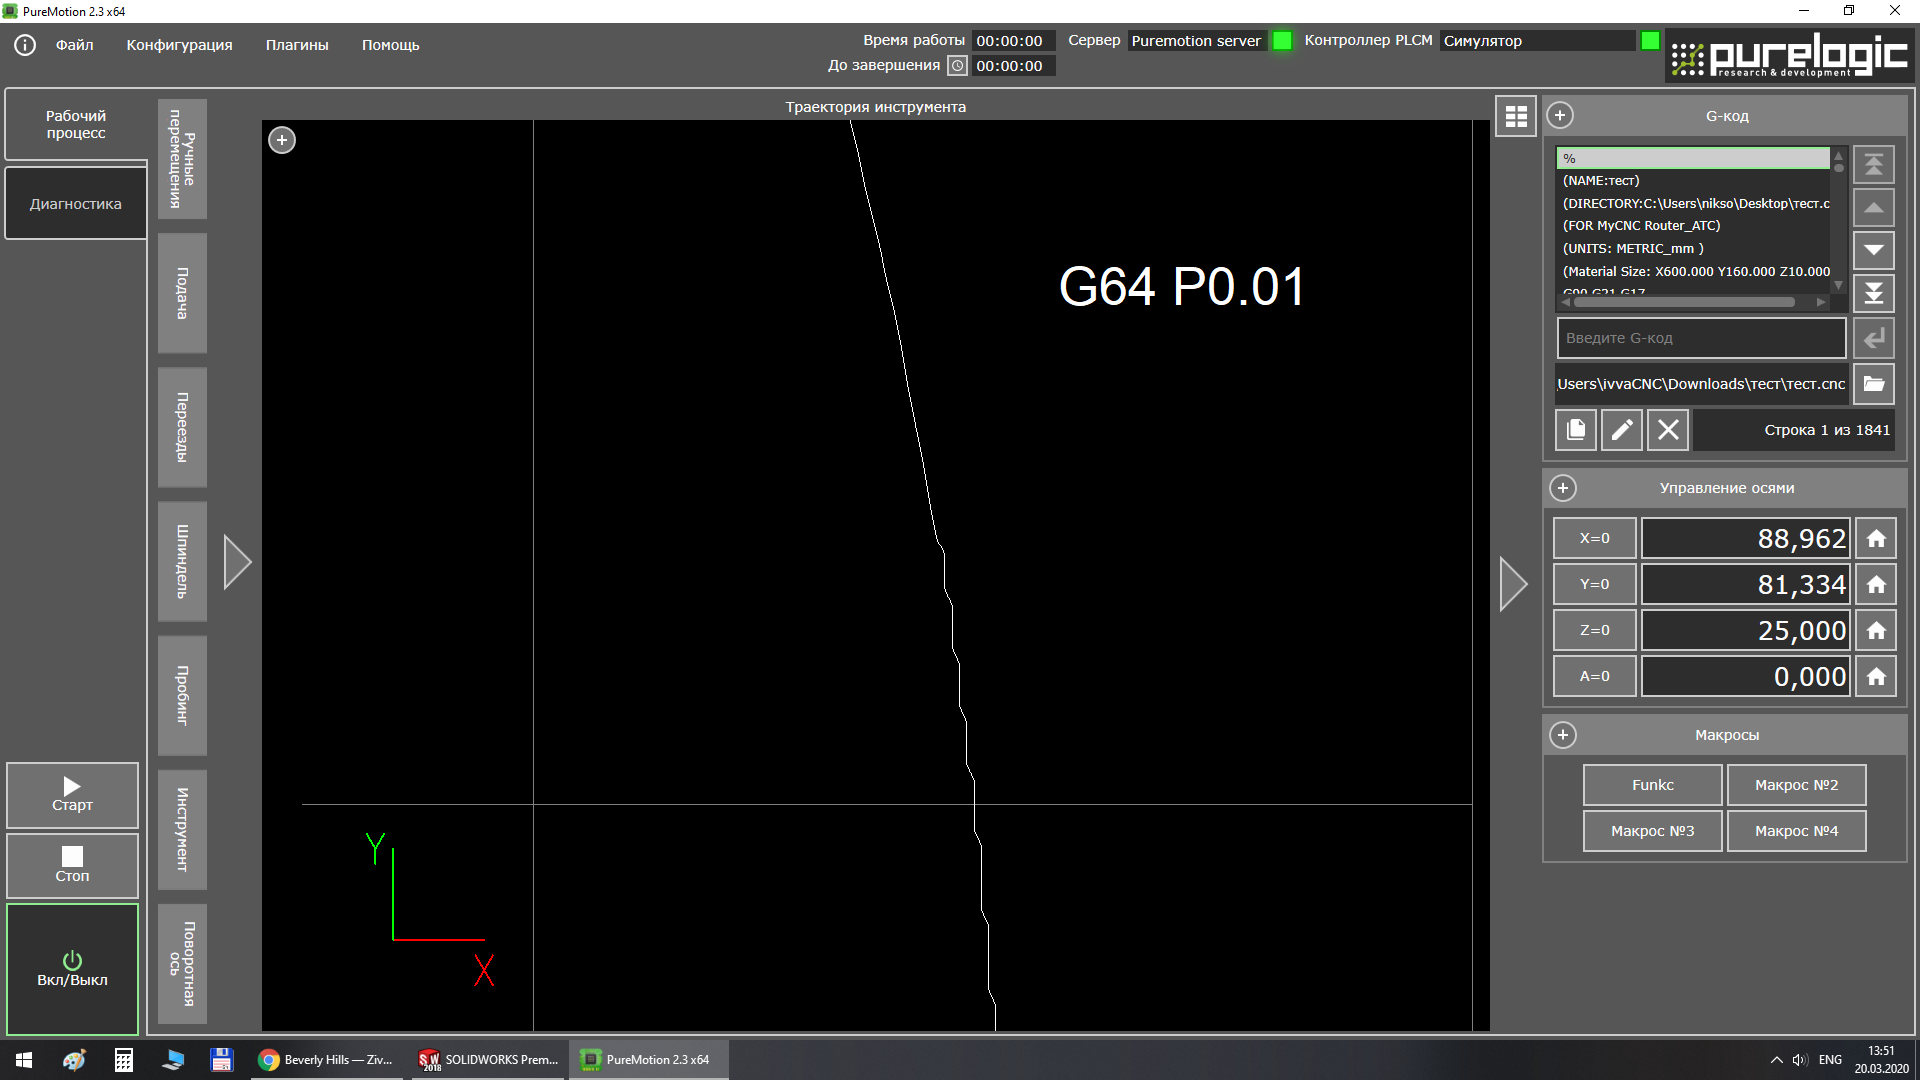
Task: Expand the Управление осями panel
Action: click(1562, 488)
